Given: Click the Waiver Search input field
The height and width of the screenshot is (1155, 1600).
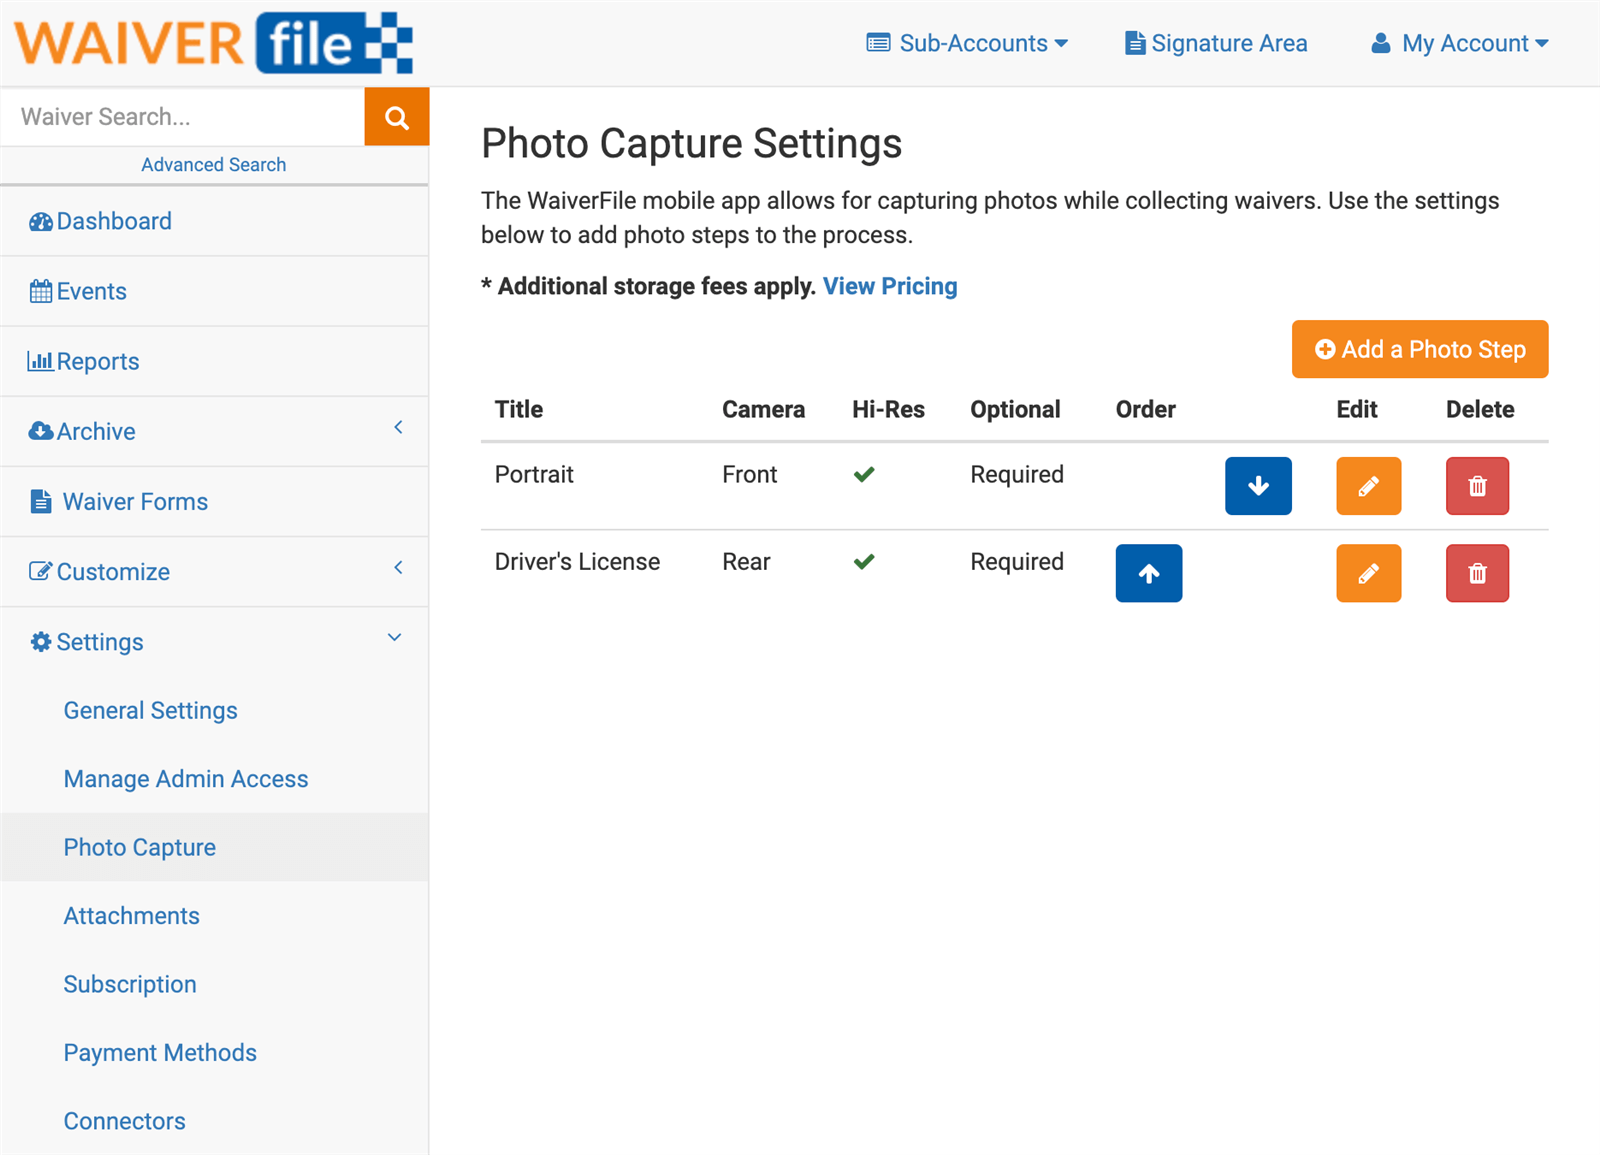Looking at the screenshot, I should click(x=180, y=116).
